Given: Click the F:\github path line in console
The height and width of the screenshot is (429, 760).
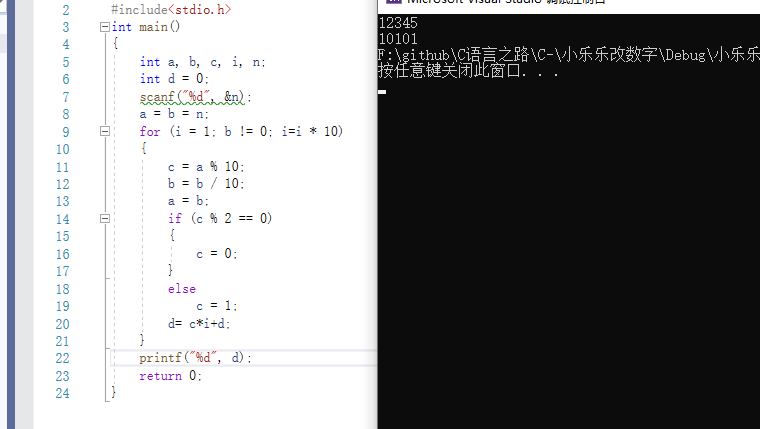Looking at the screenshot, I should click(x=569, y=55).
